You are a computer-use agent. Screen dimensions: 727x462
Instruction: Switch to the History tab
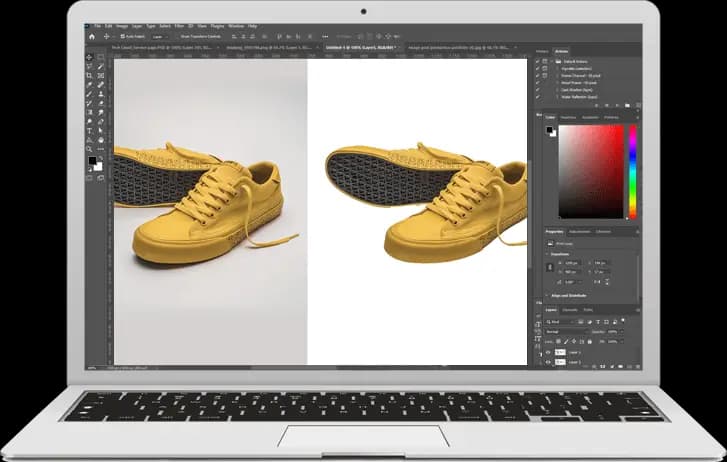click(542, 51)
